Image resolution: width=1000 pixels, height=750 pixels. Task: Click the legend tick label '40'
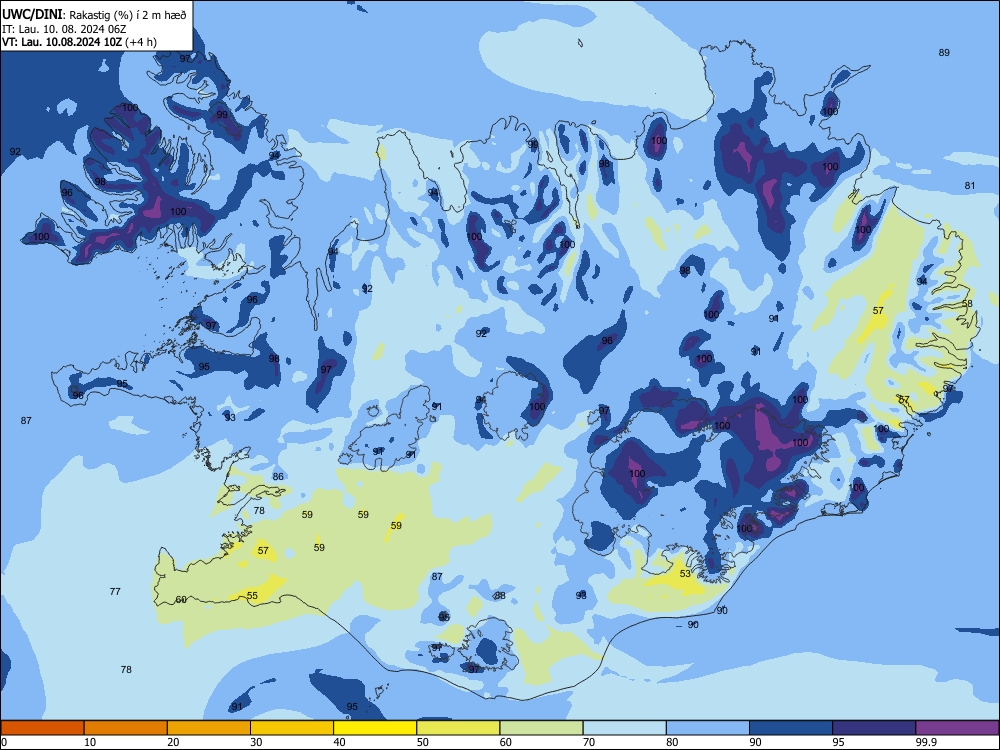pyautogui.click(x=340, y=742)
